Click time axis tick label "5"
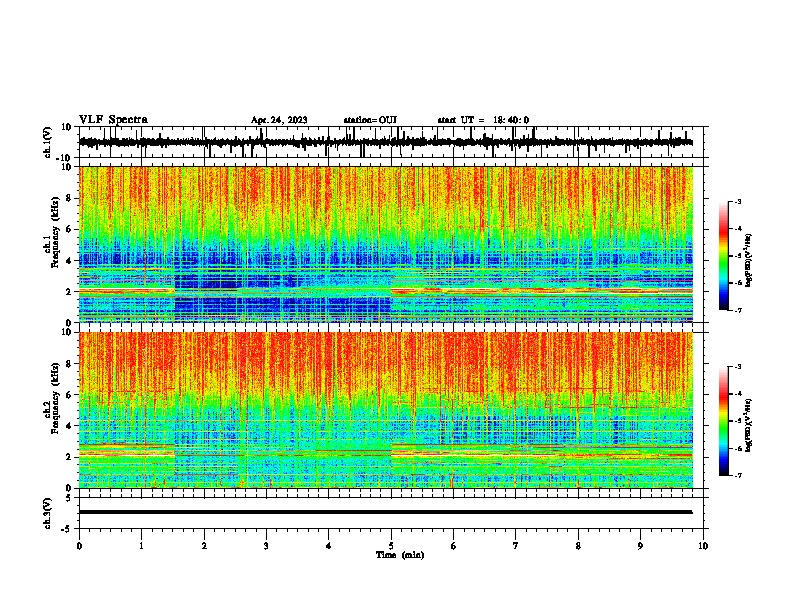The width and height of the screenshot is (792, 612). [x=391, y=546]
